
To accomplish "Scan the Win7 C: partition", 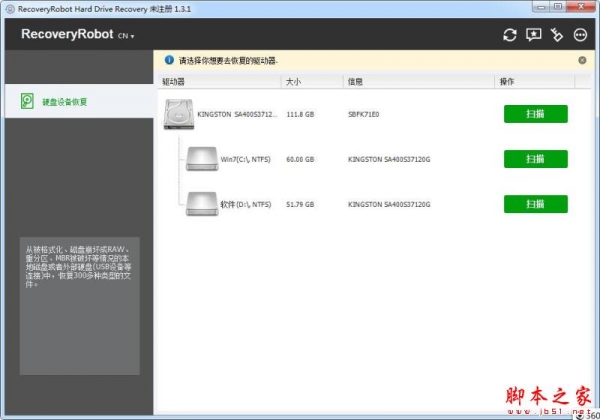I will (535, 159).
